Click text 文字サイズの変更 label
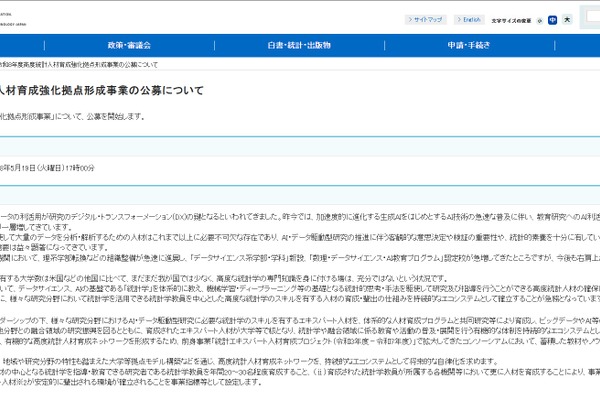600x400 pixels. click(x=511, y=21)
